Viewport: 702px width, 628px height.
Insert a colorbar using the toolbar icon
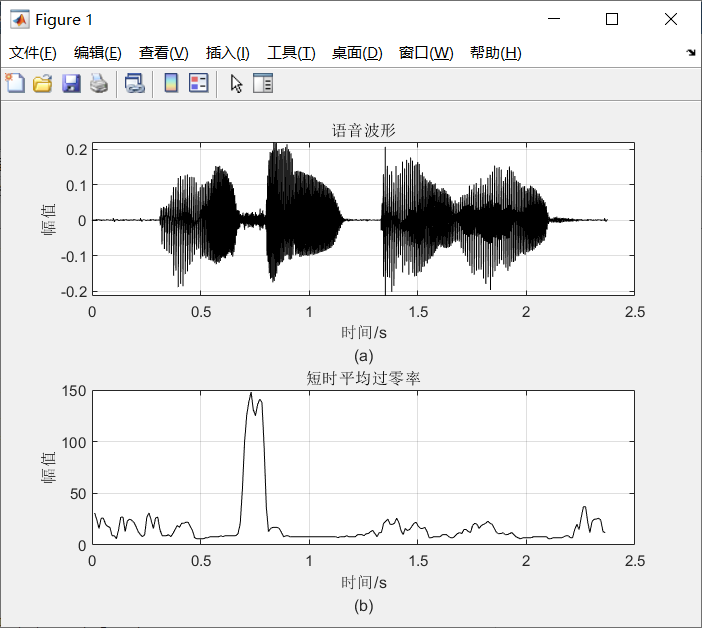[x=171, y=83]
